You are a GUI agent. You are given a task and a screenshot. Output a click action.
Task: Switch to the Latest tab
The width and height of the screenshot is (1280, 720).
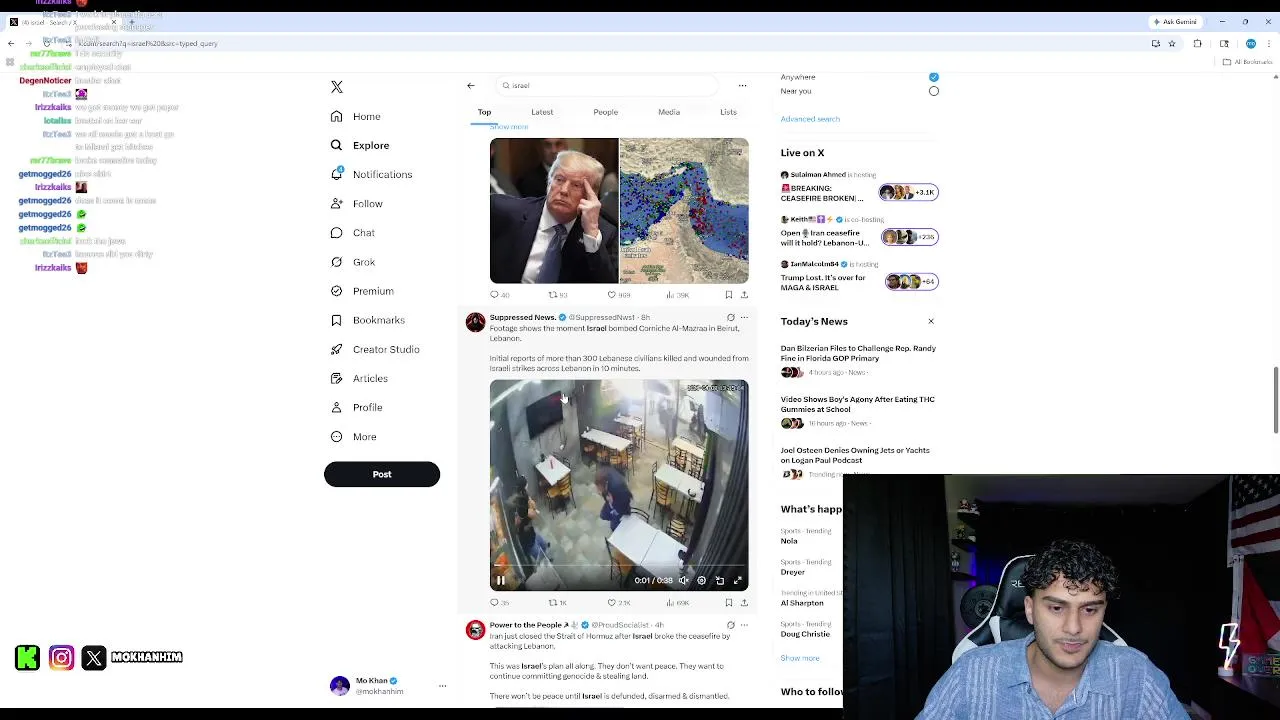point(542,112)
